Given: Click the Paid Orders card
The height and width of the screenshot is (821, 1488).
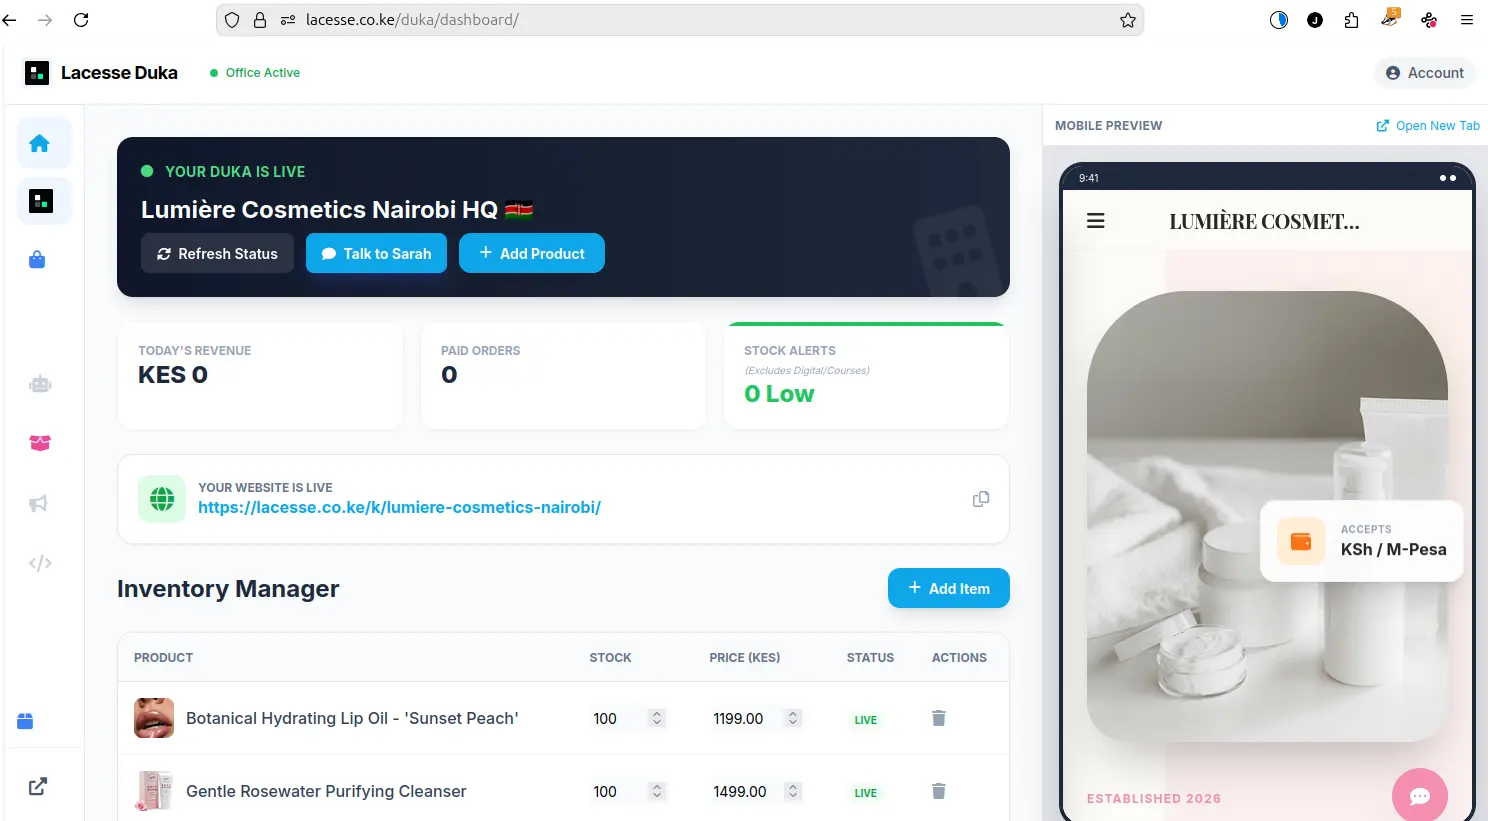Looking at the screenshot, I should pyautogui.click(x=563, y=375).
